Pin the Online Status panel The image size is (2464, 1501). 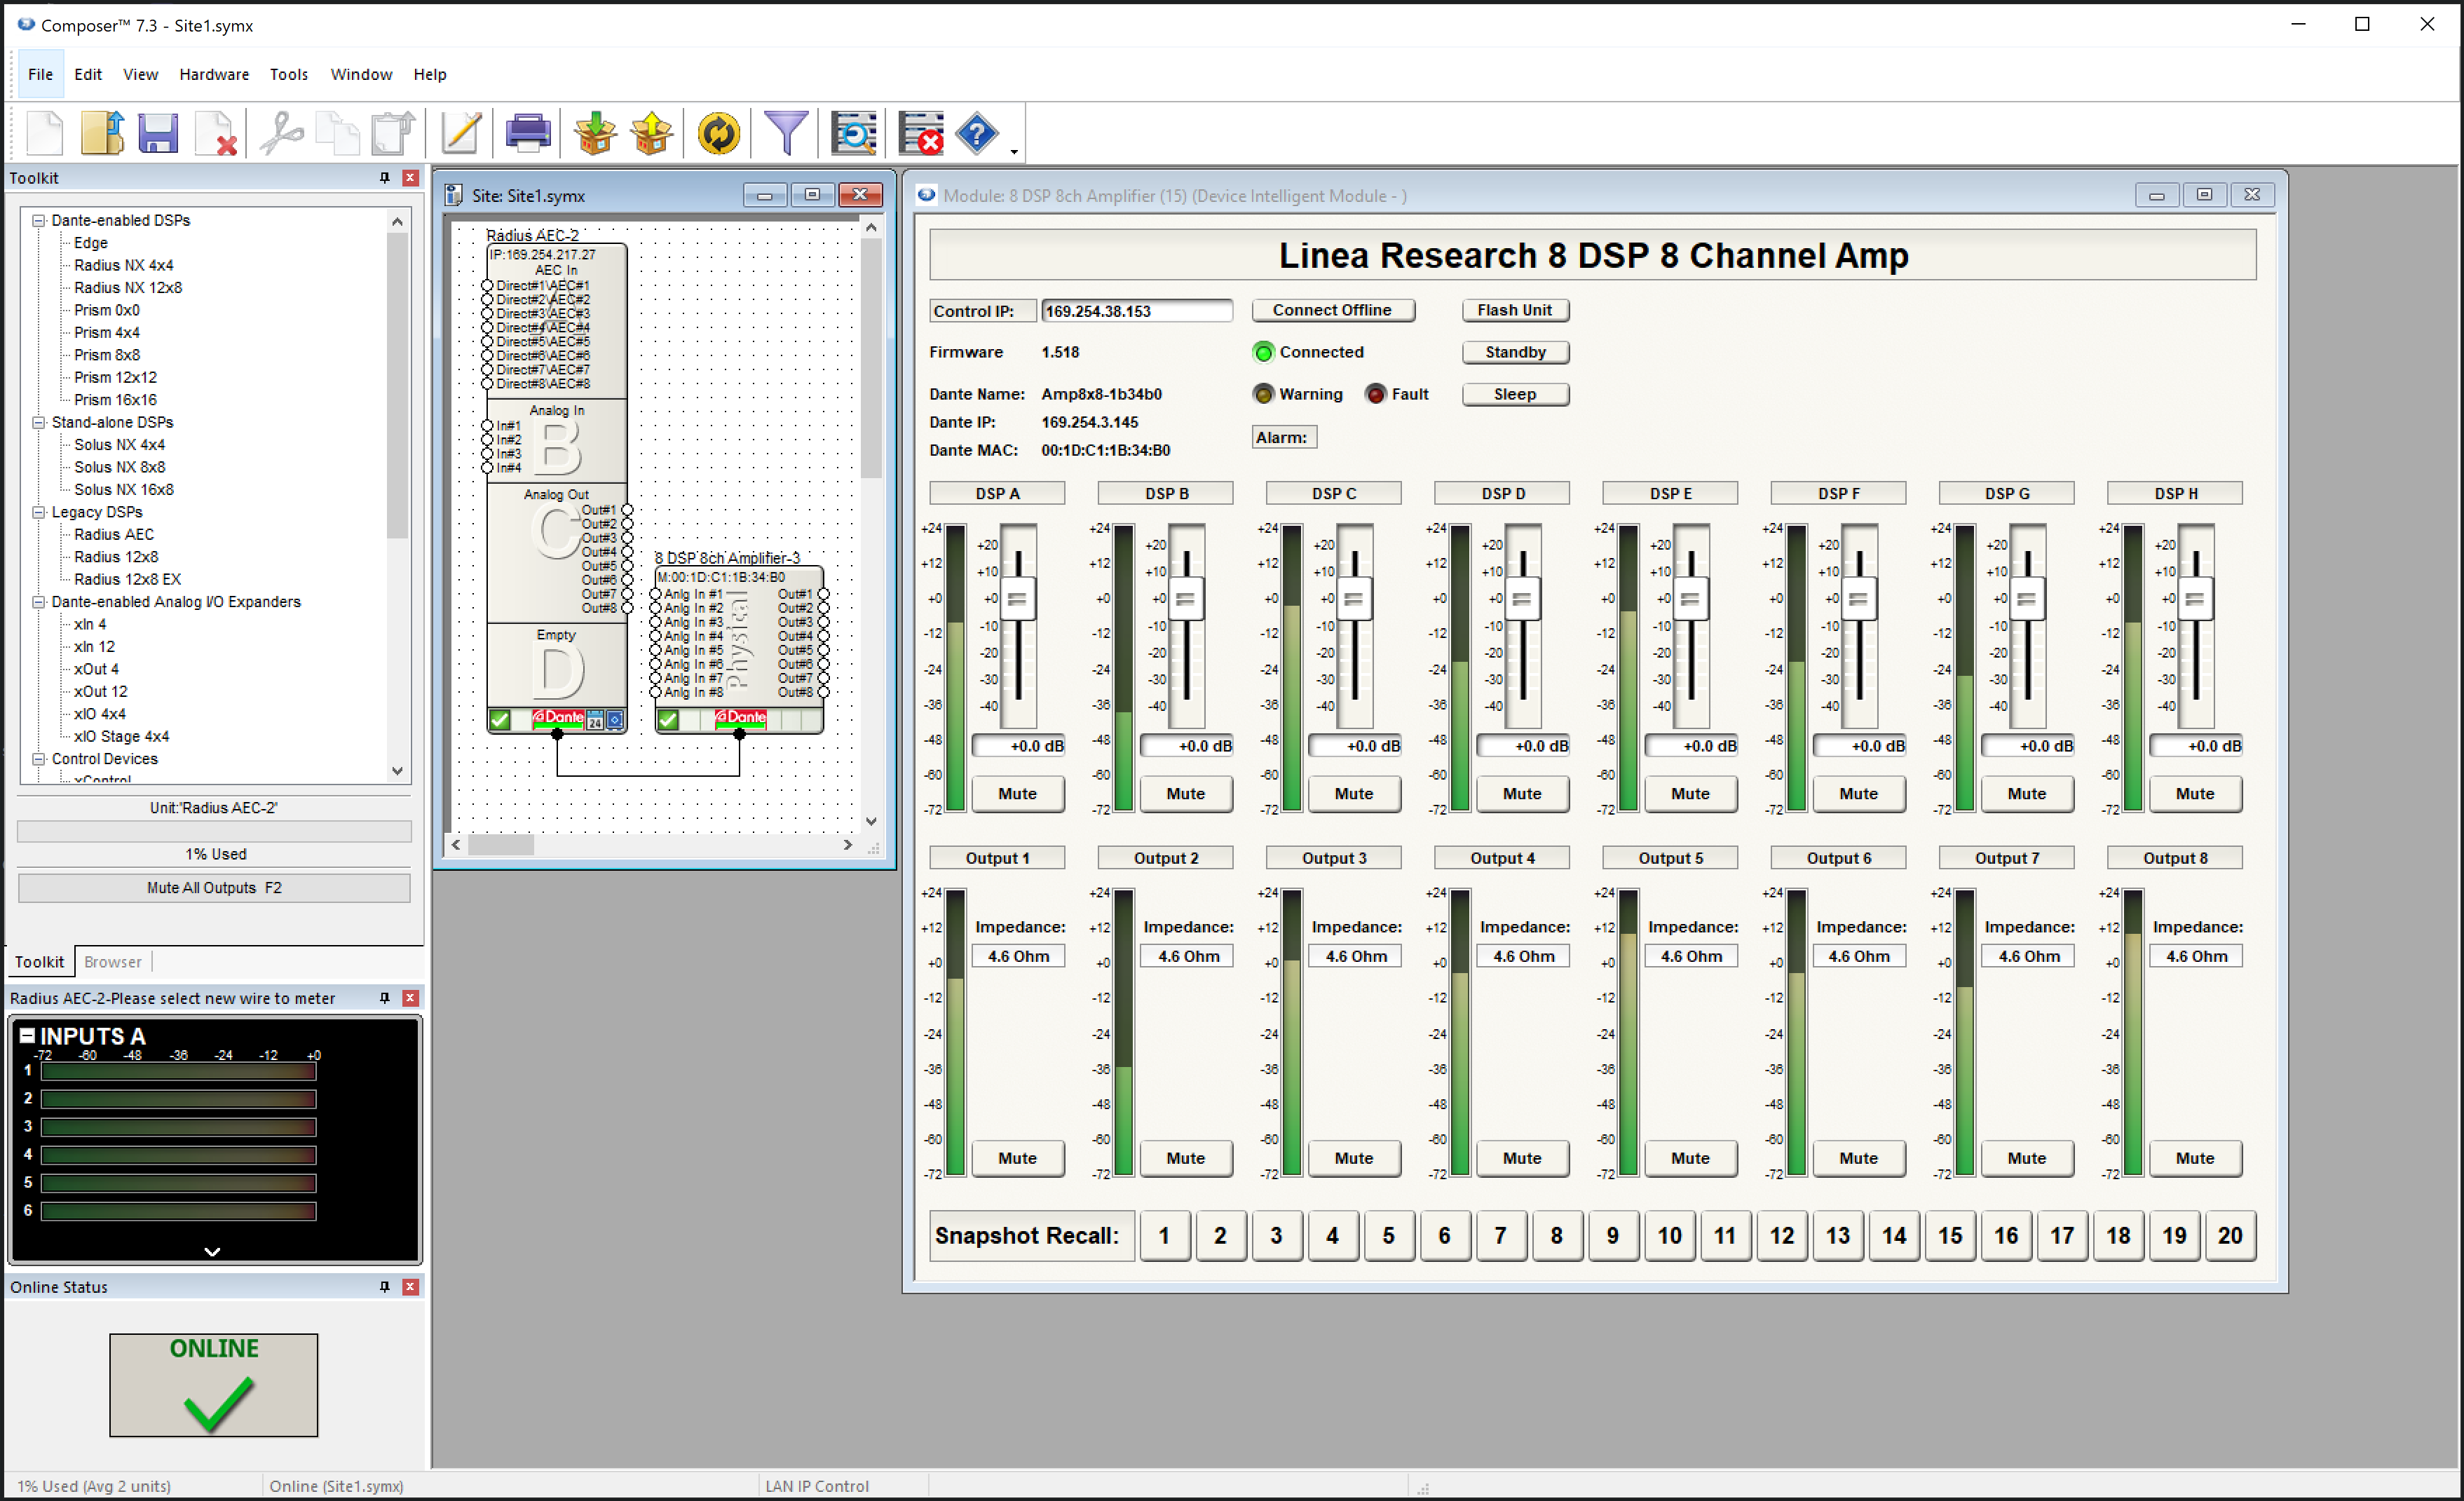click(384, 1287)
